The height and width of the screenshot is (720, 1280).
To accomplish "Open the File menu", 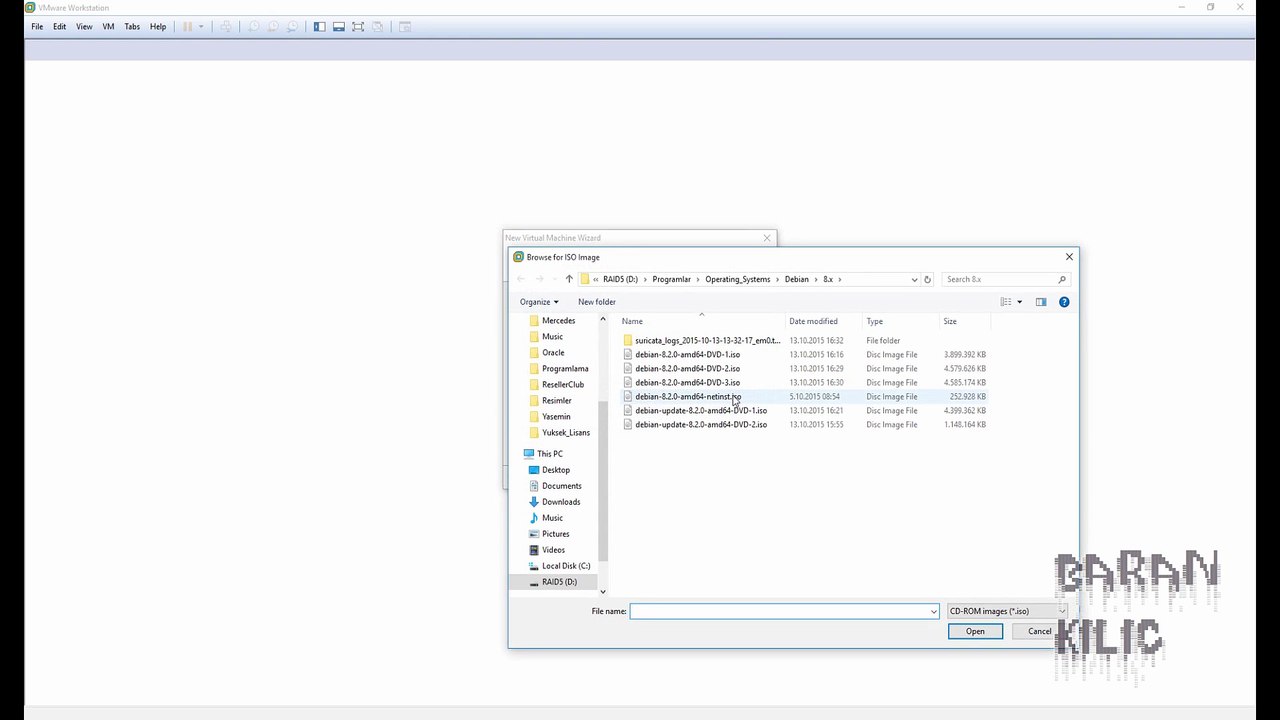I will 37,27.
